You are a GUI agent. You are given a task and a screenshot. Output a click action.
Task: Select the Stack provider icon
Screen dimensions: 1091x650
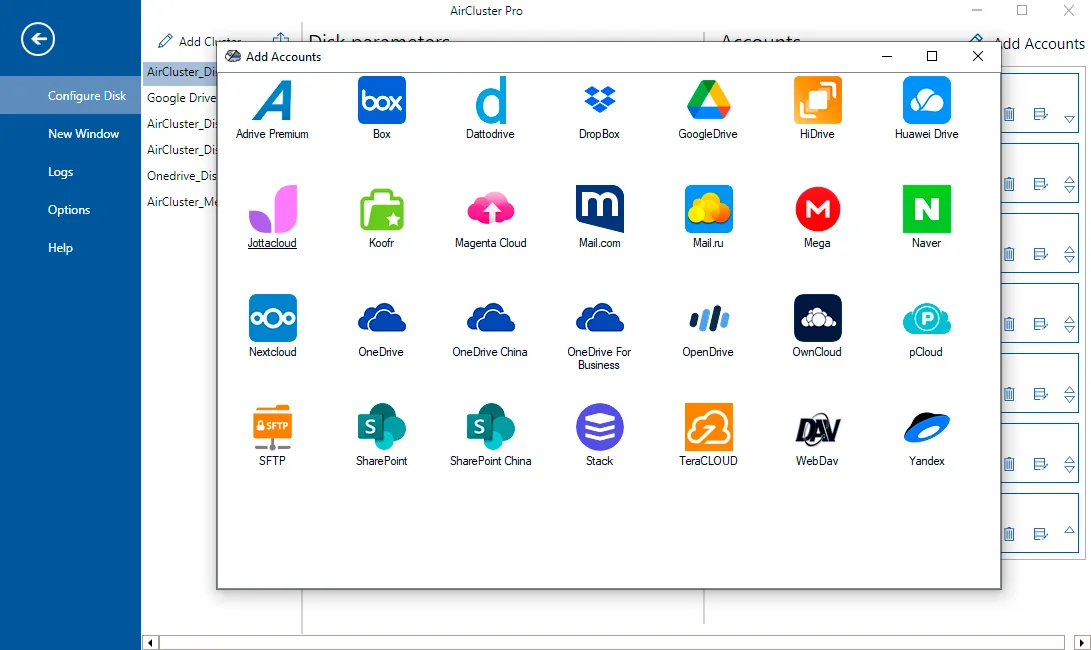click(599, 427)
